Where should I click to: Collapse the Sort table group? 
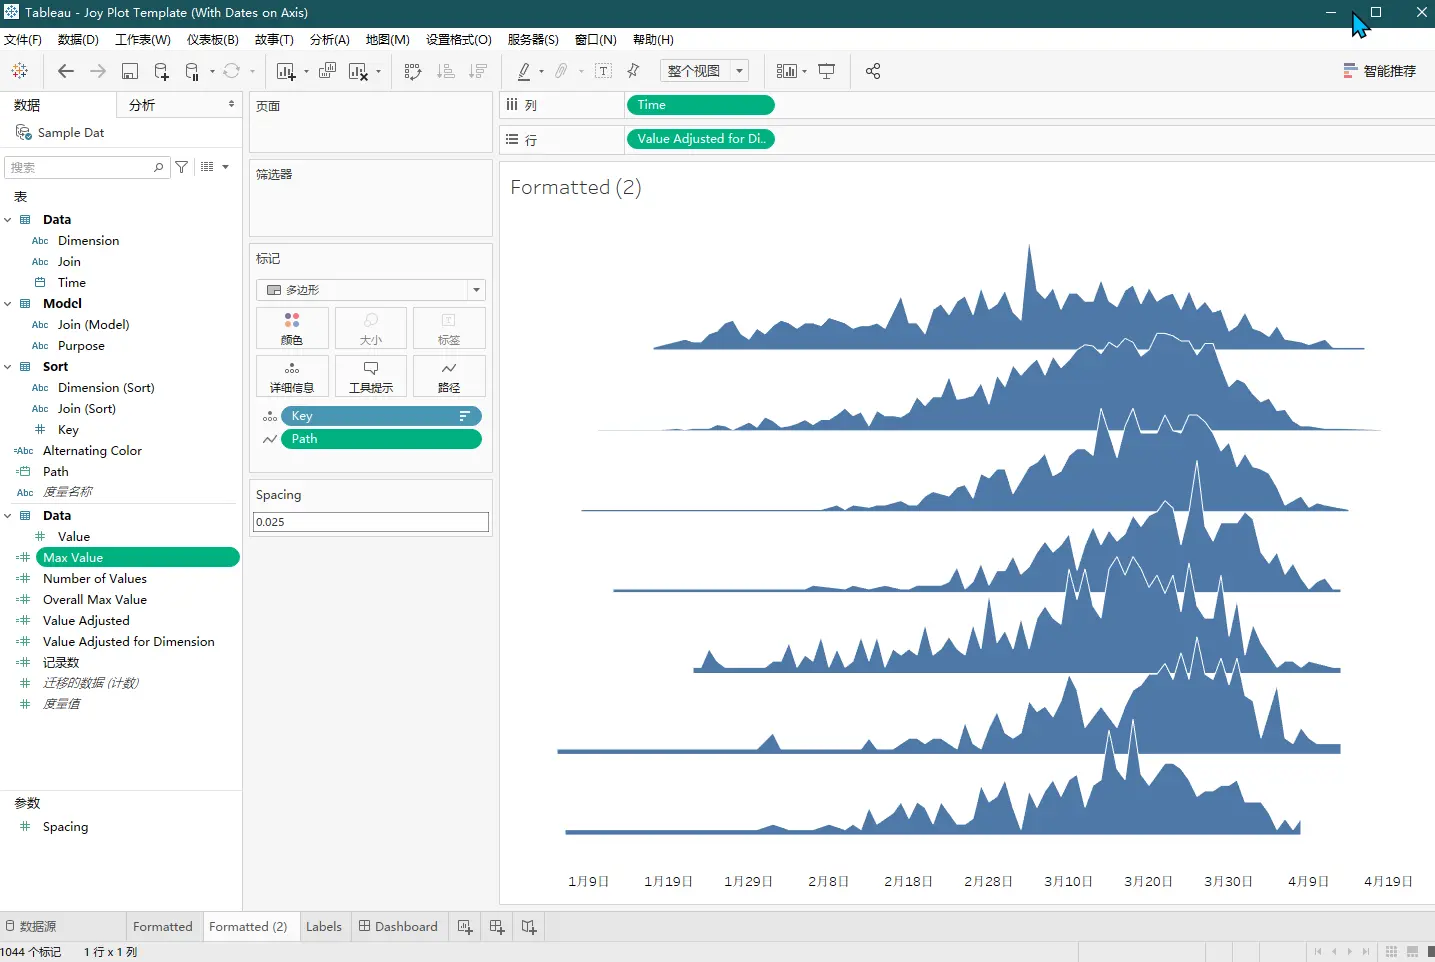pyautogui.click(x=8, y=367)
